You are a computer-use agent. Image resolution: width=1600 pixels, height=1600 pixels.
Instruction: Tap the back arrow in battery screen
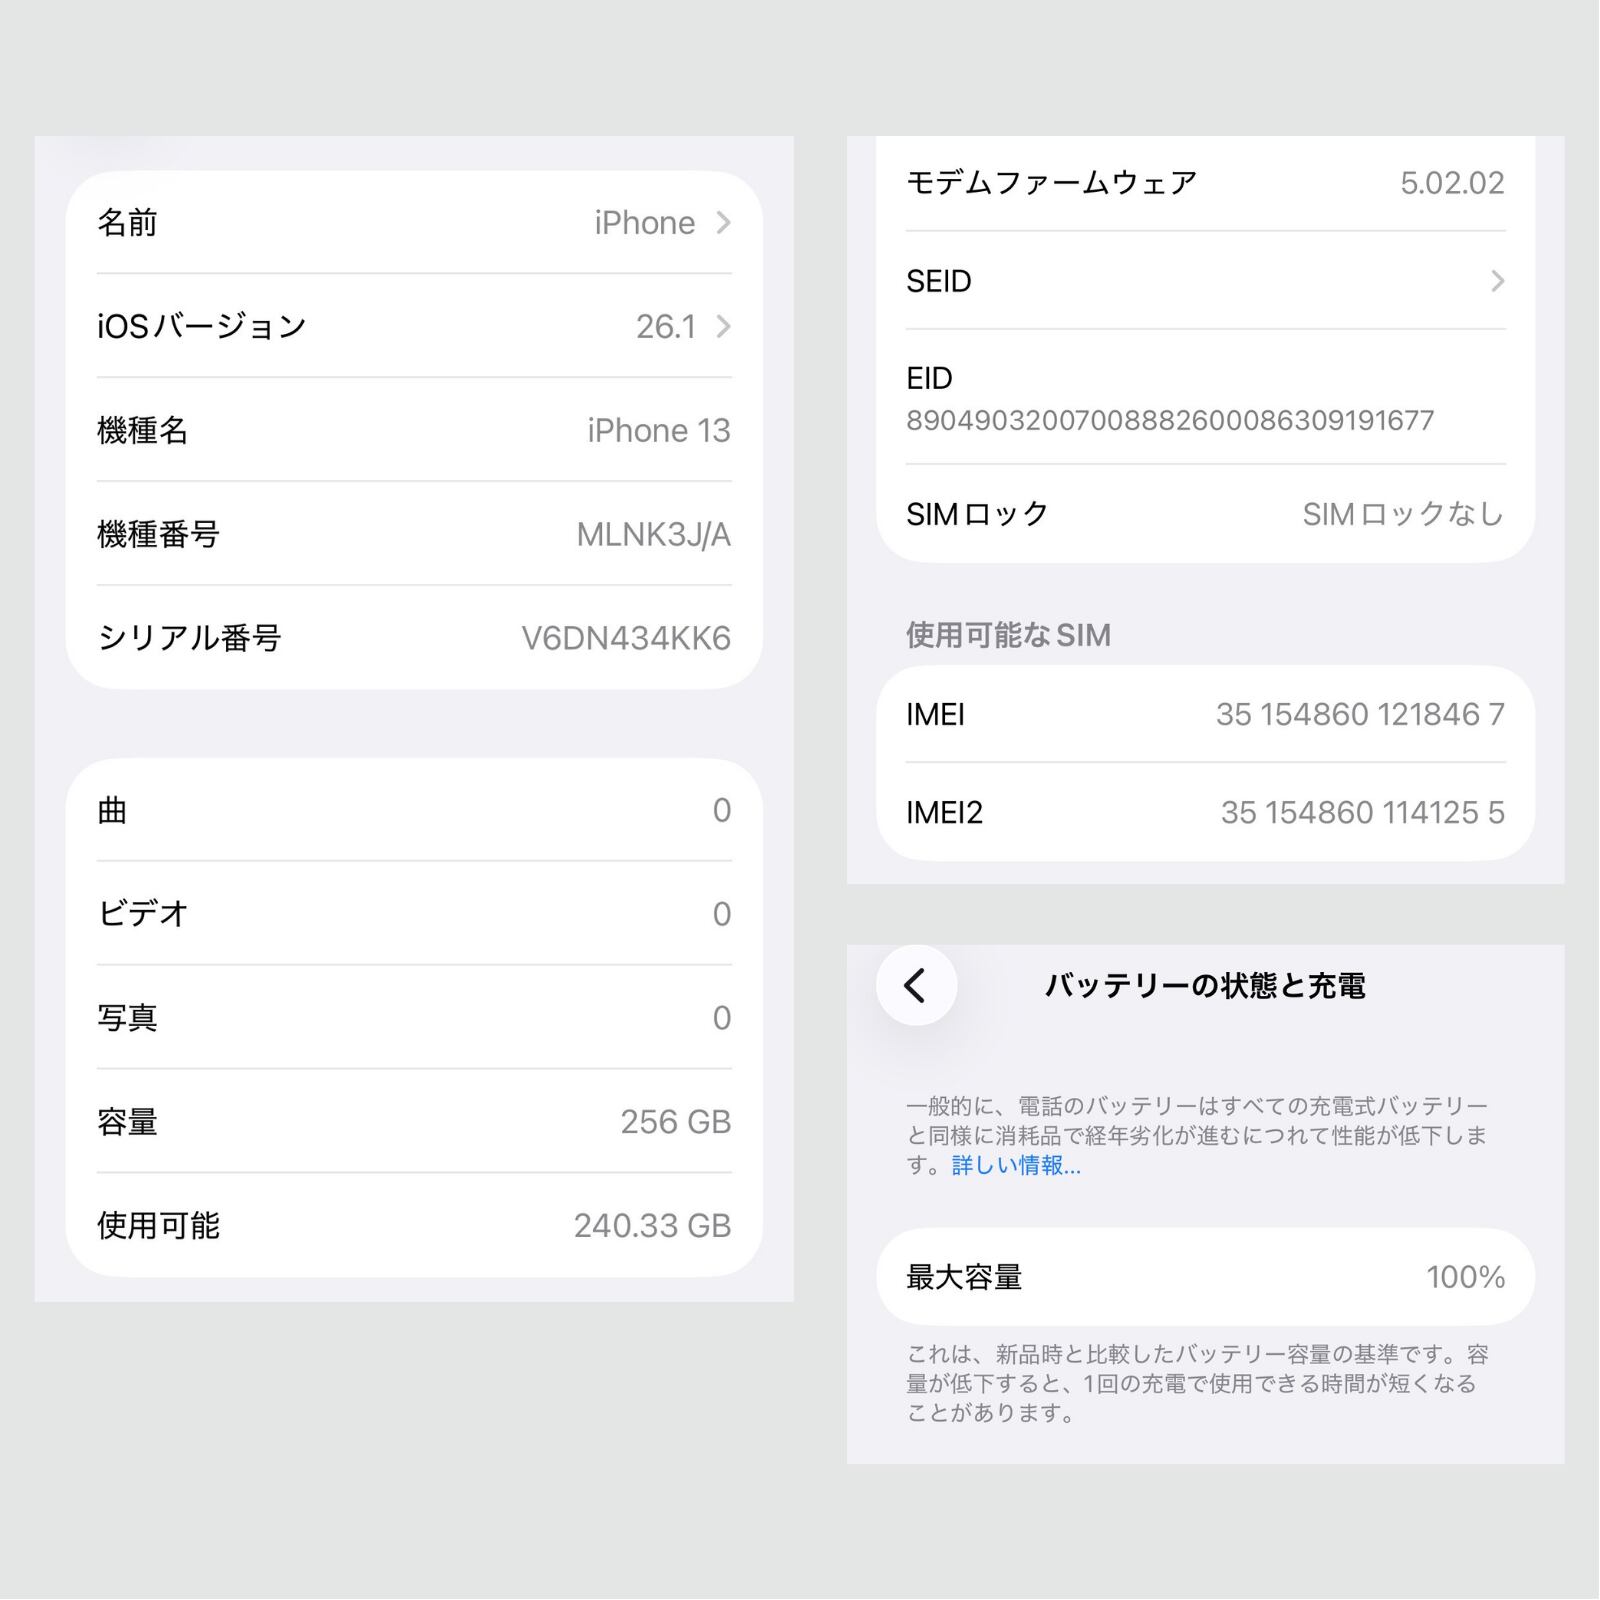coord(916,986)
